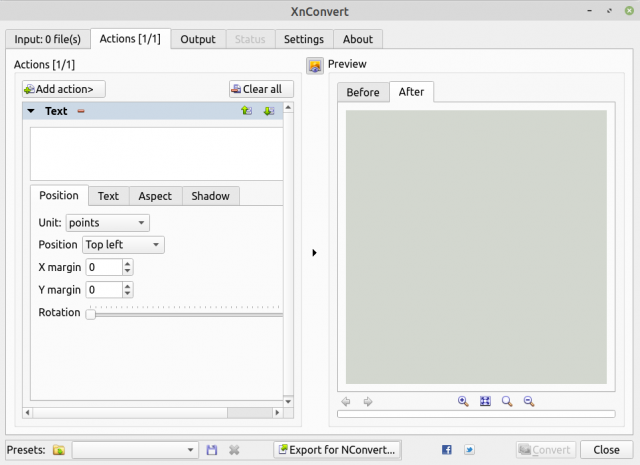Image resolution: width=640 pixels, height=465 pixels.
Task: Decrease the Y margin value
Action: tap(128, 294)
